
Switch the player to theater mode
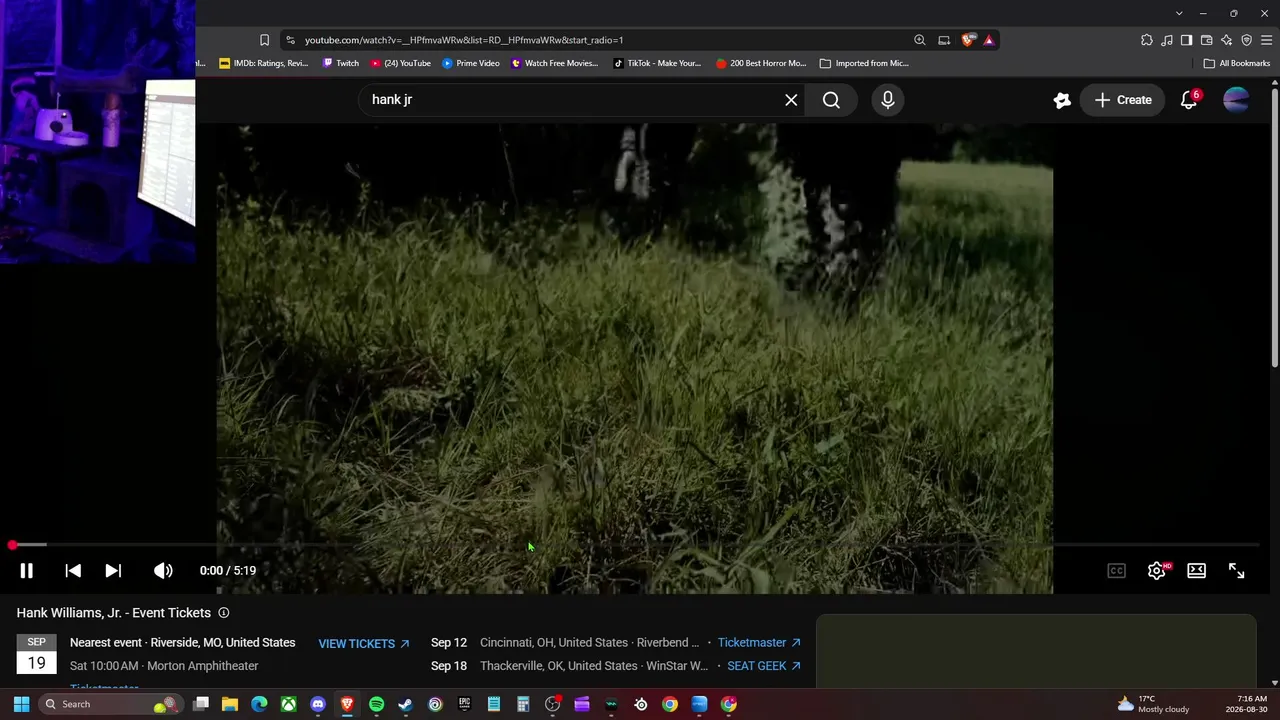pos(1196,570)
